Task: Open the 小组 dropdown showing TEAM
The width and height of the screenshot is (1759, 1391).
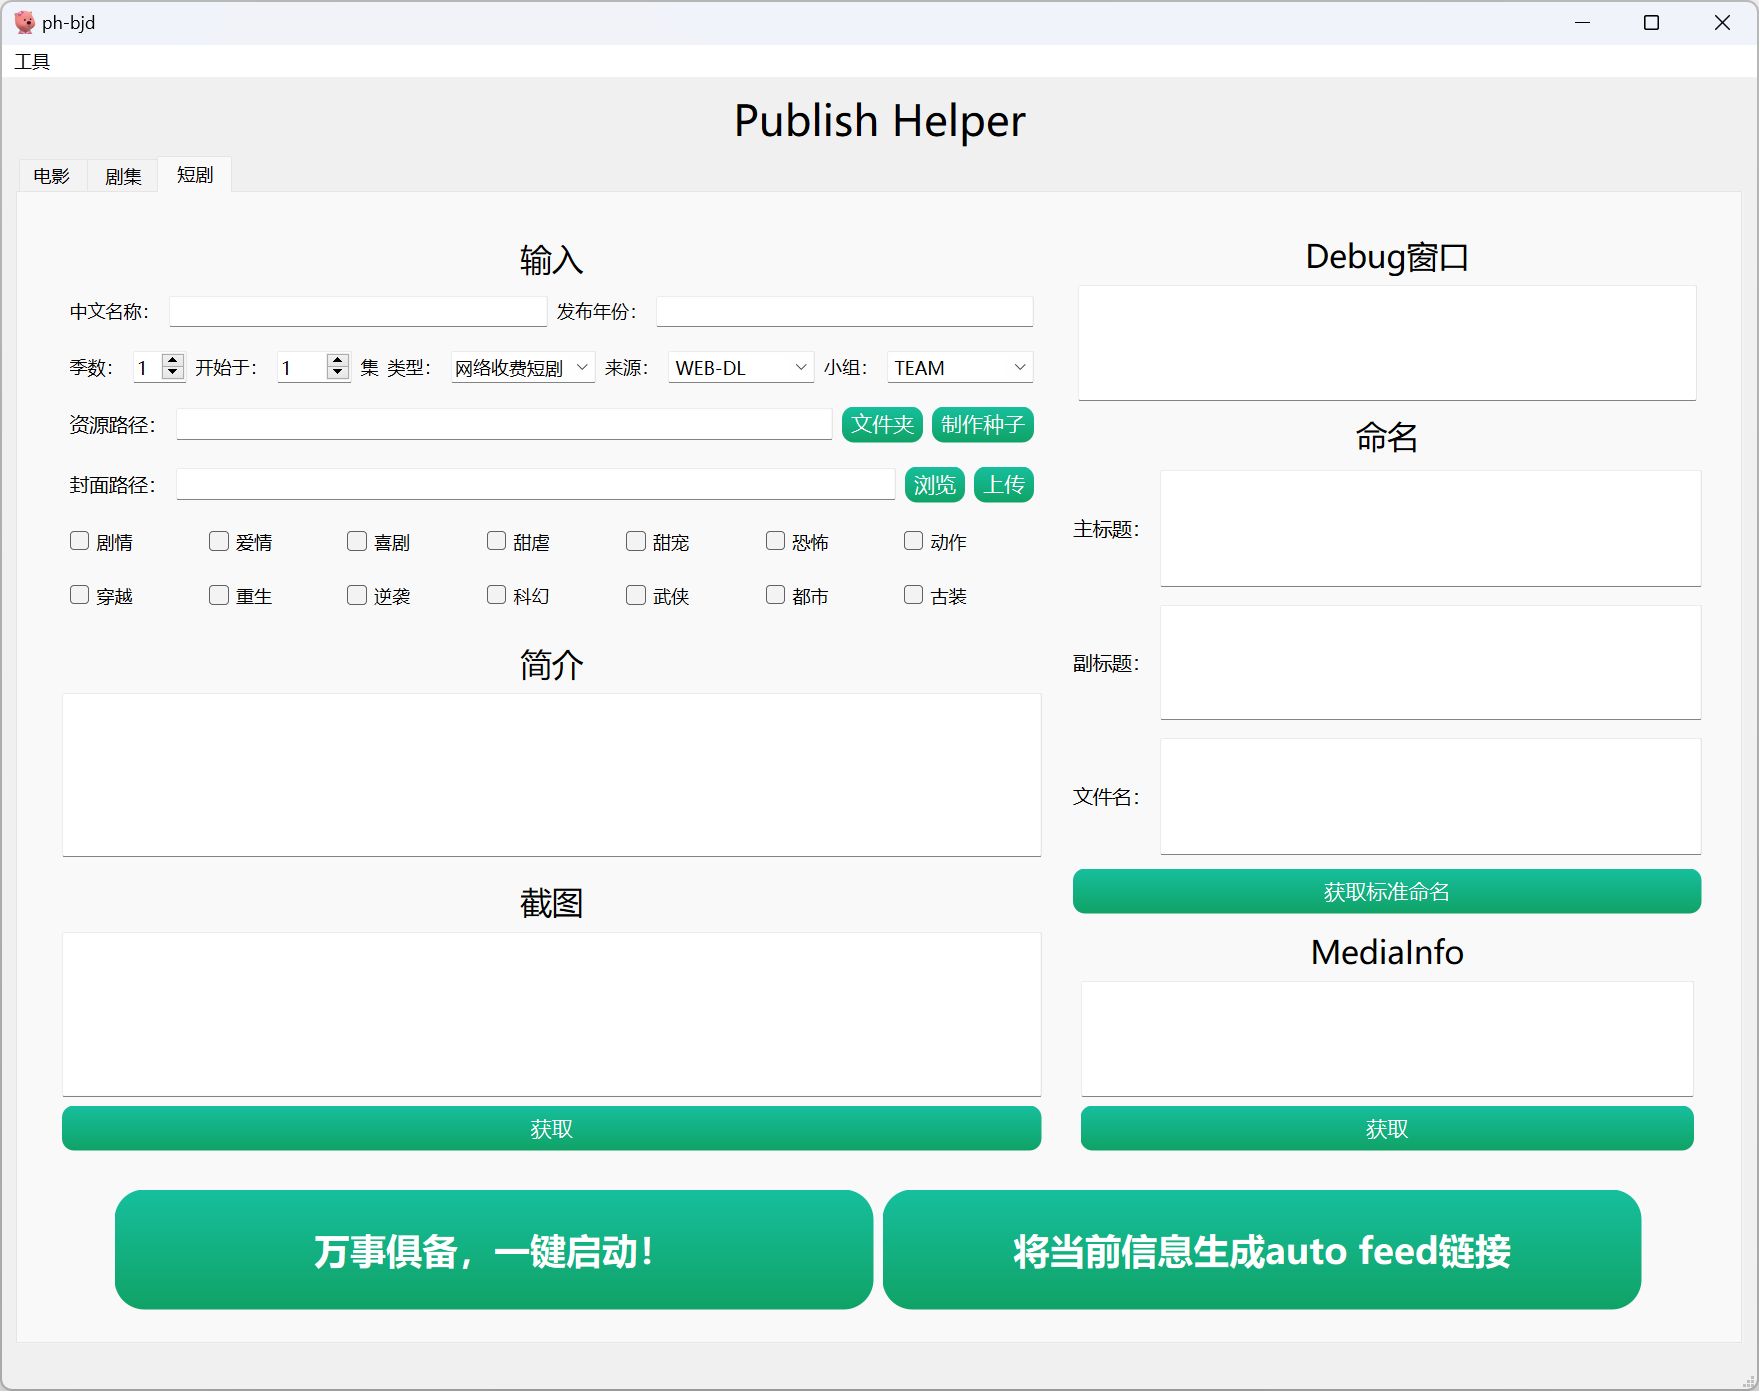Action: [960, 367]
